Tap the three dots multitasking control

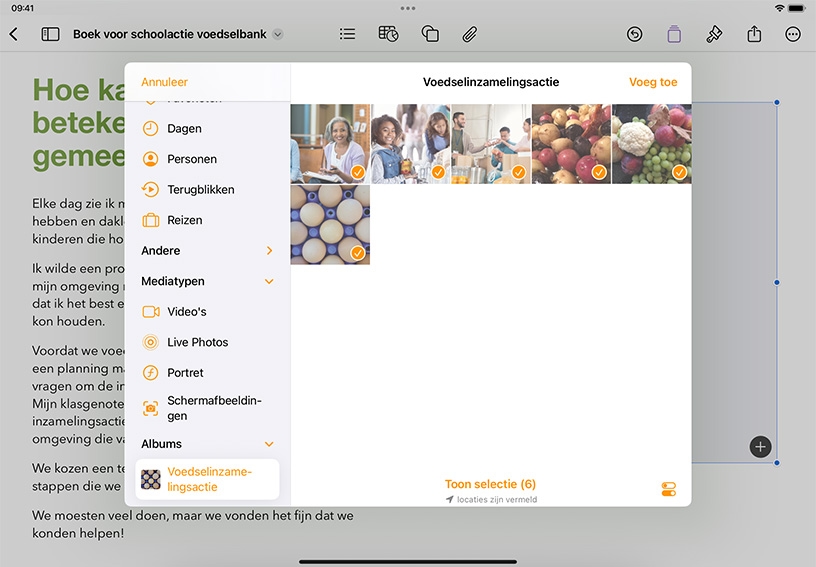coord(408,8)
